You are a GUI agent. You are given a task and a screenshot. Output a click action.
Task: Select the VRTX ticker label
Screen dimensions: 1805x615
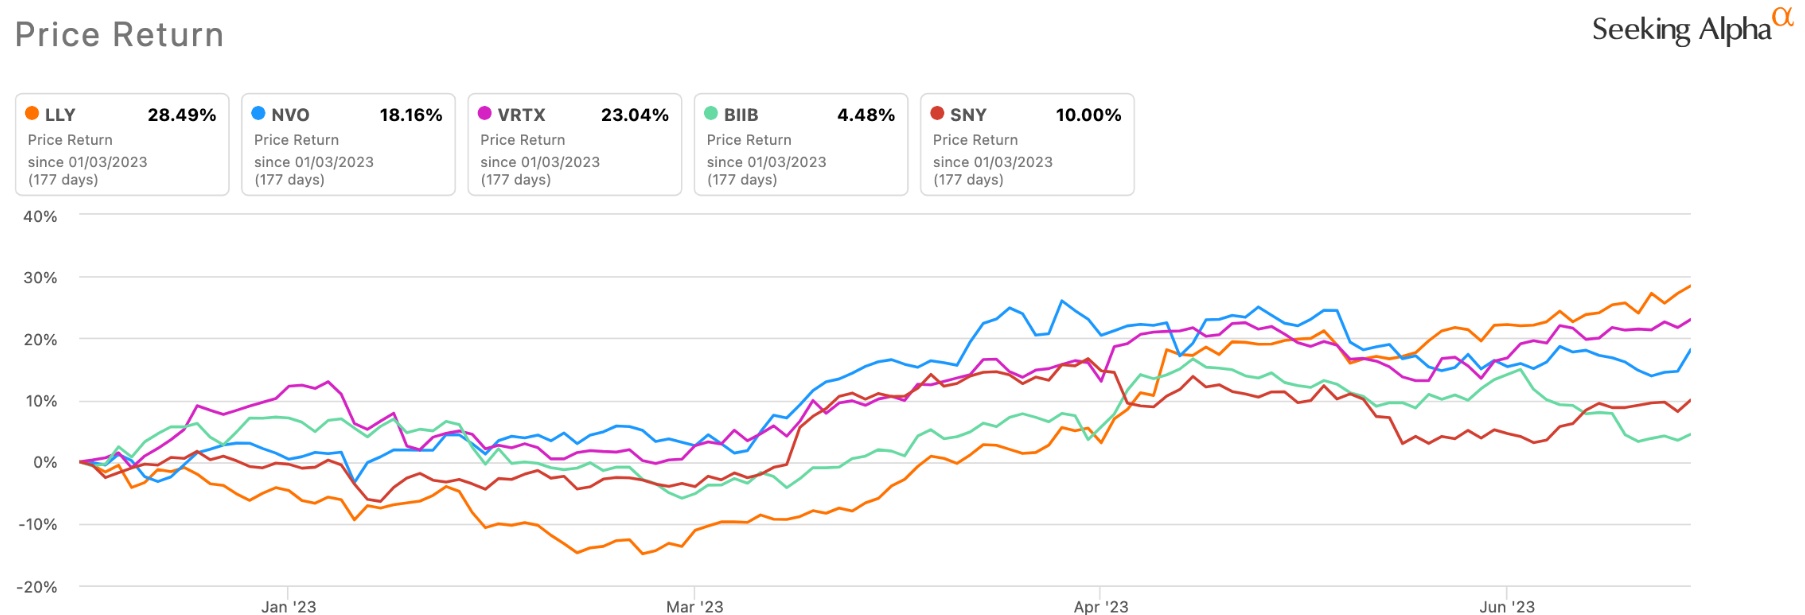(521, 115)
